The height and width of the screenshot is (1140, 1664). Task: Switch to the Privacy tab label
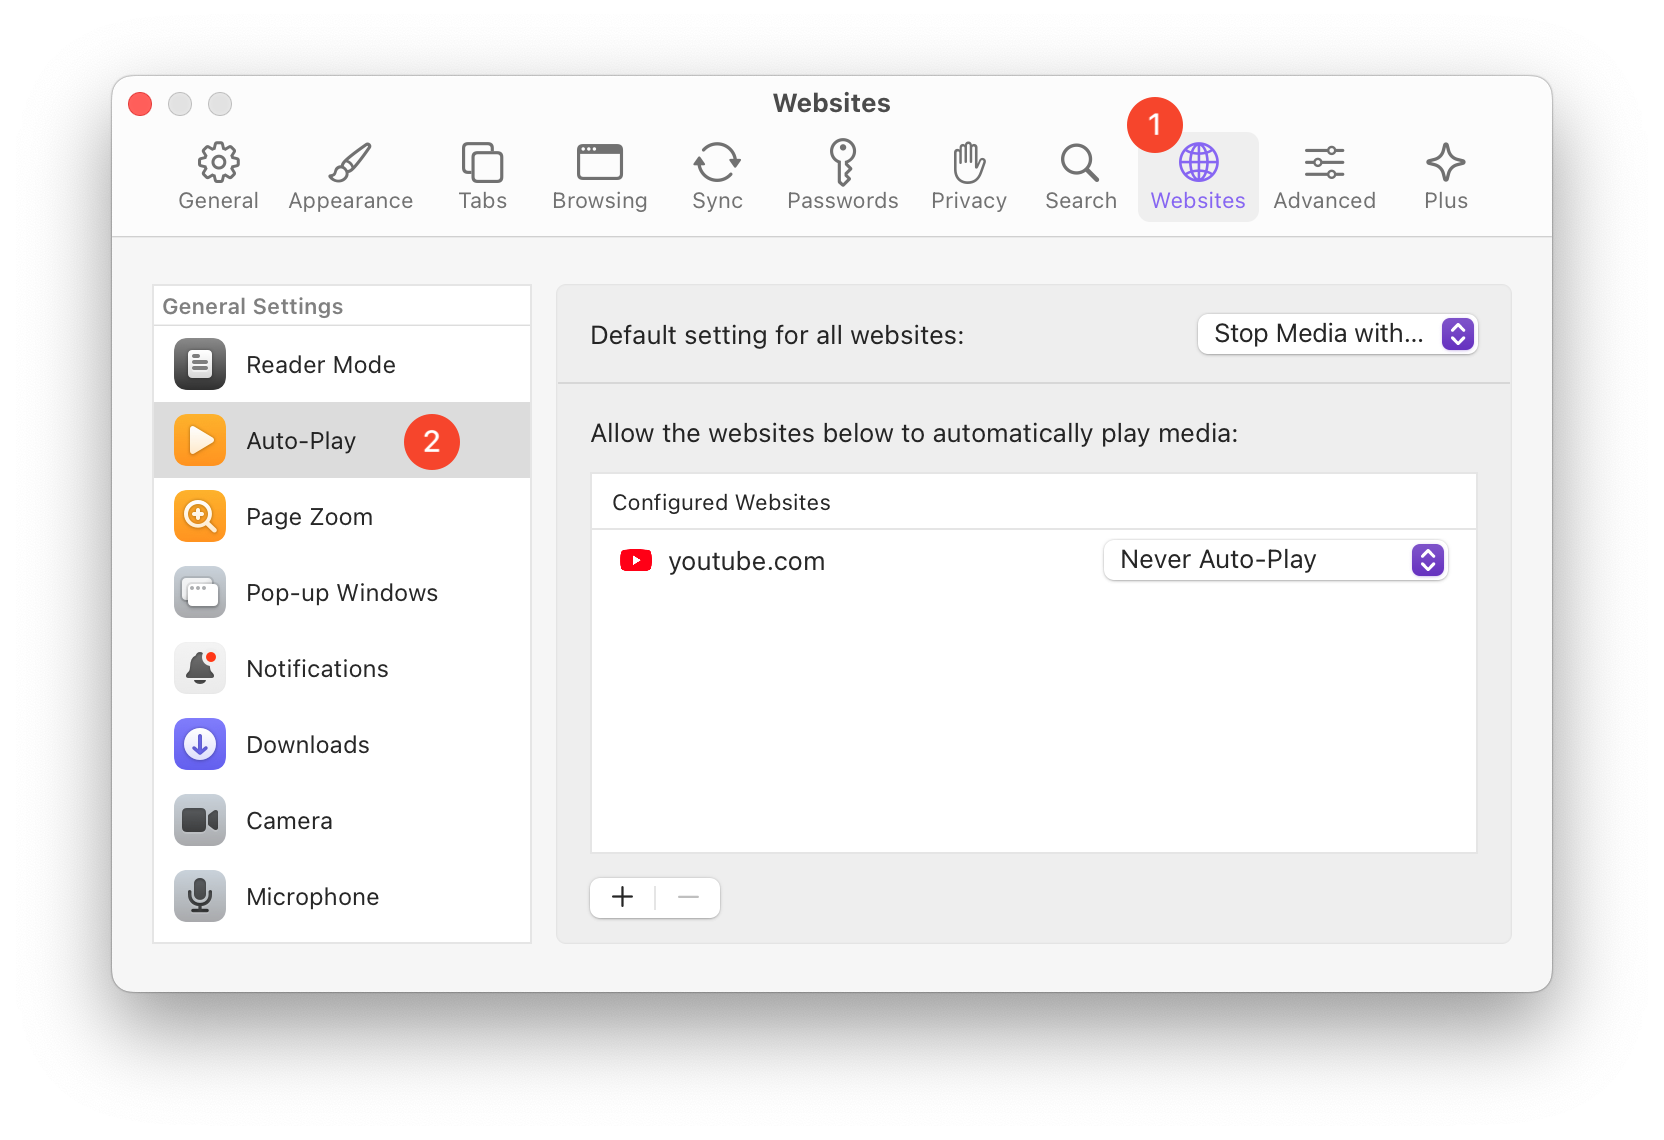969,200
